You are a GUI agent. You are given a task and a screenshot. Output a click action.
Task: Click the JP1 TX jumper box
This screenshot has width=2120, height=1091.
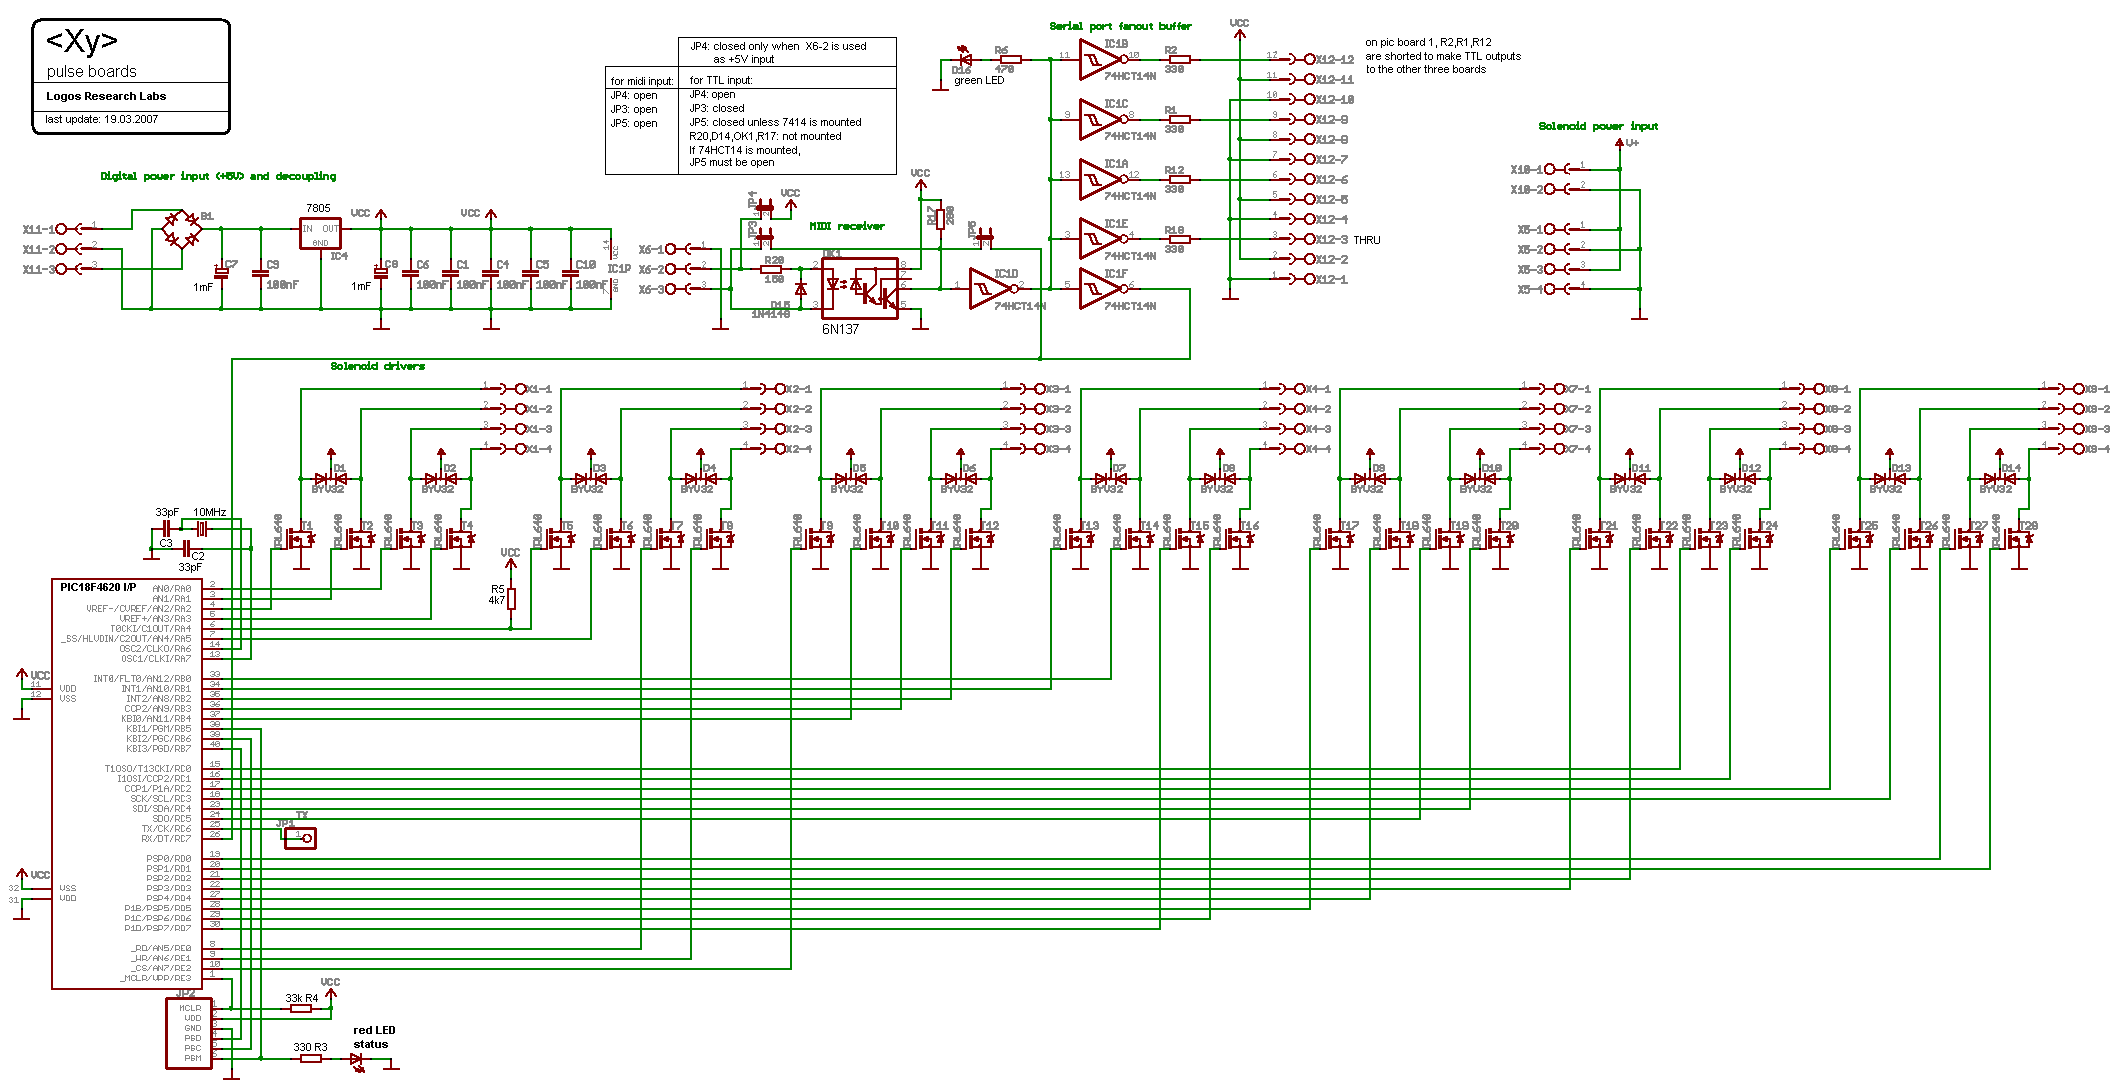[x=300, y=838]
